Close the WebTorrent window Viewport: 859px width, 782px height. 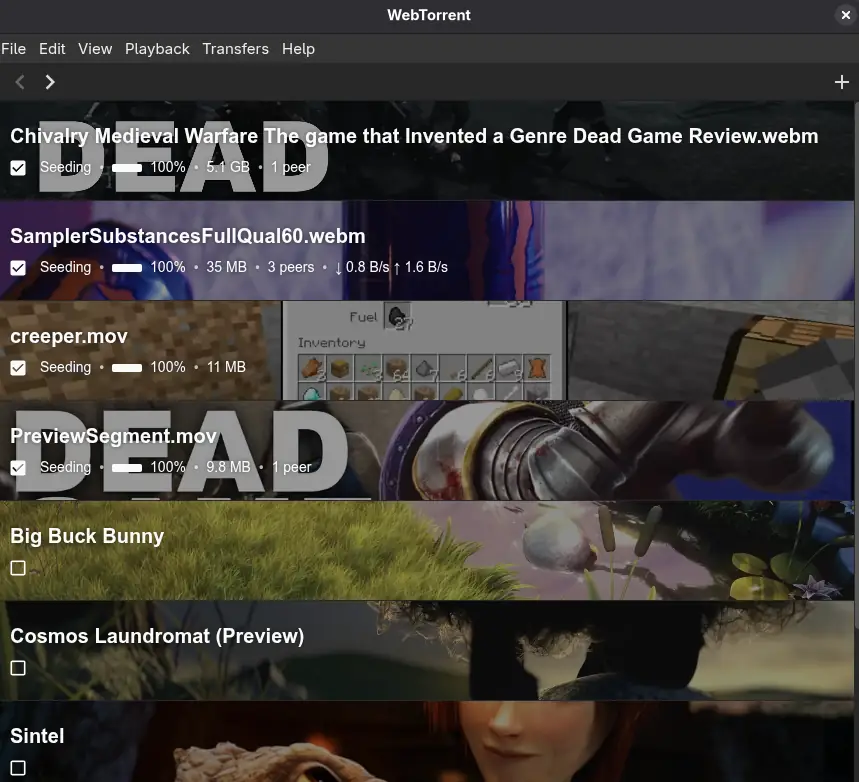tap(845, 15)
